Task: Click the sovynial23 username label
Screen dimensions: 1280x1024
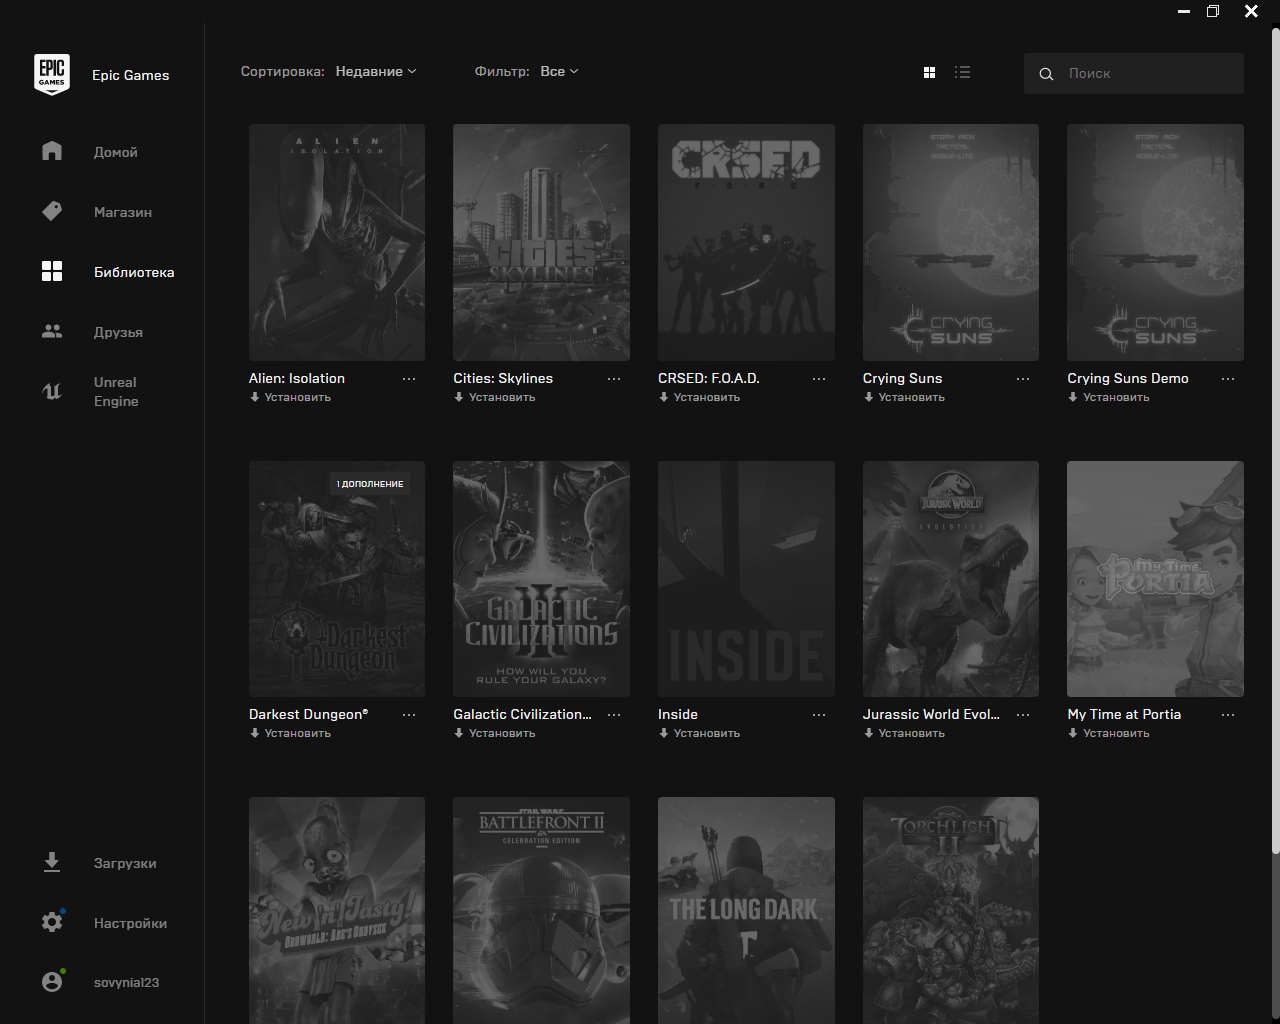Action: pyautogui.click(x=126, y=983)
